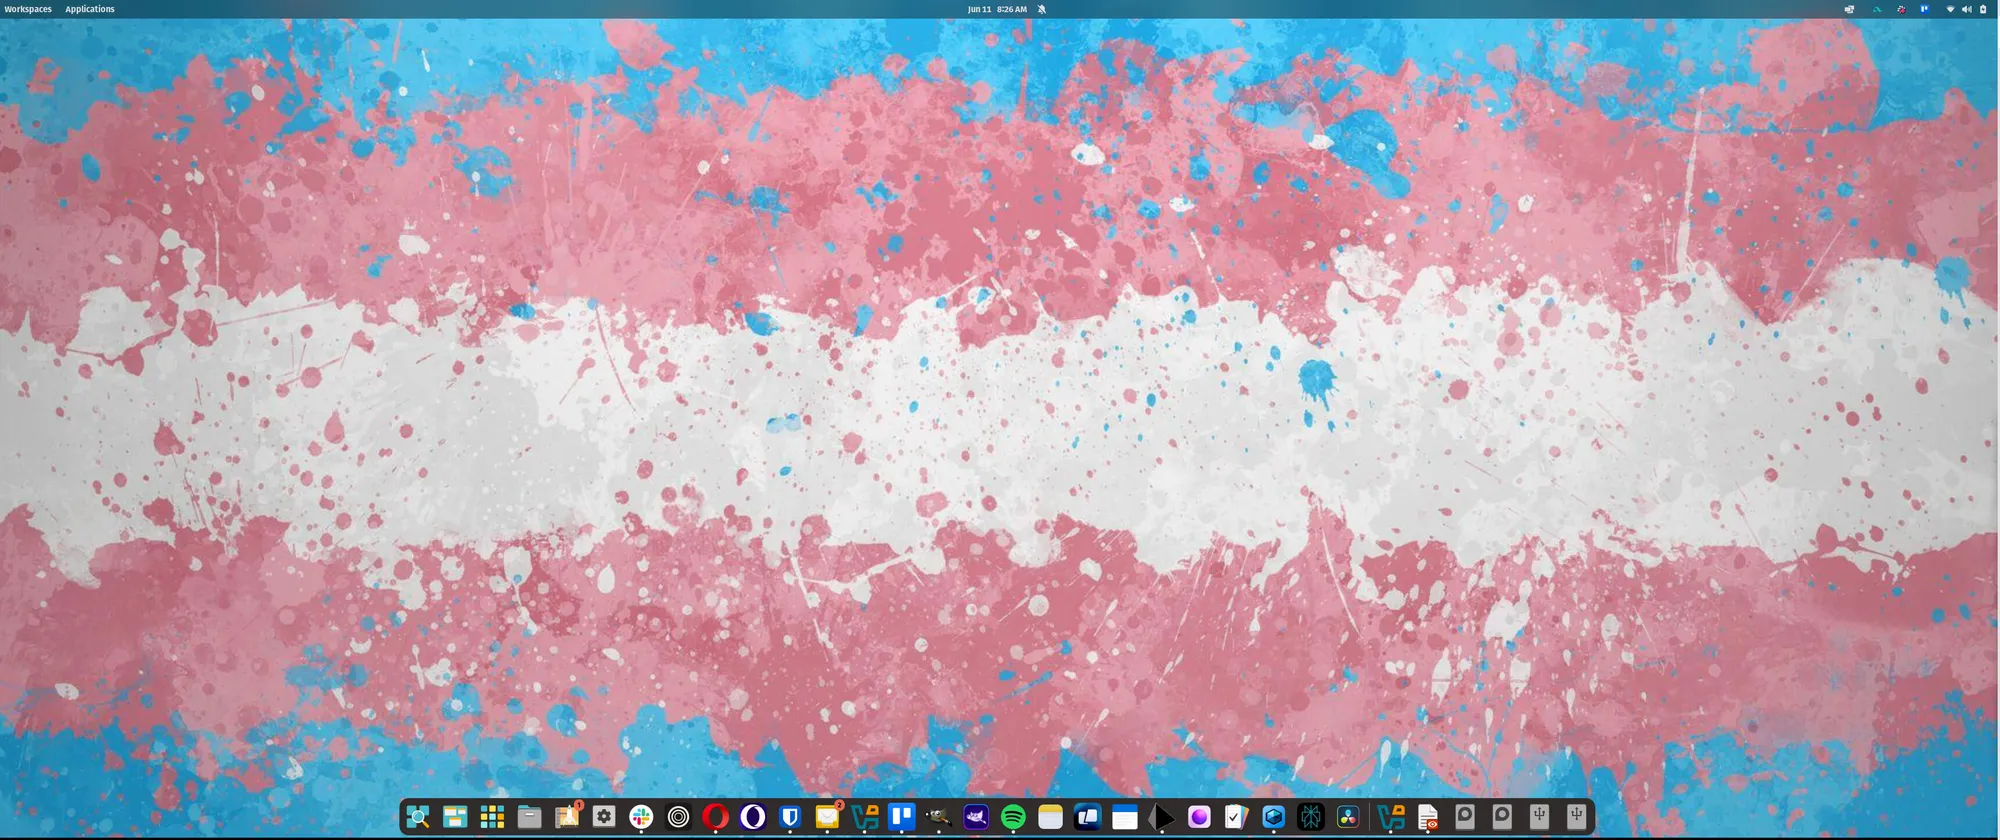Screen dimensions: 2000x840
Task: Launch GIMP with the Wilber mascot icon
Action: pyautogui.click(x=938, y=817)
